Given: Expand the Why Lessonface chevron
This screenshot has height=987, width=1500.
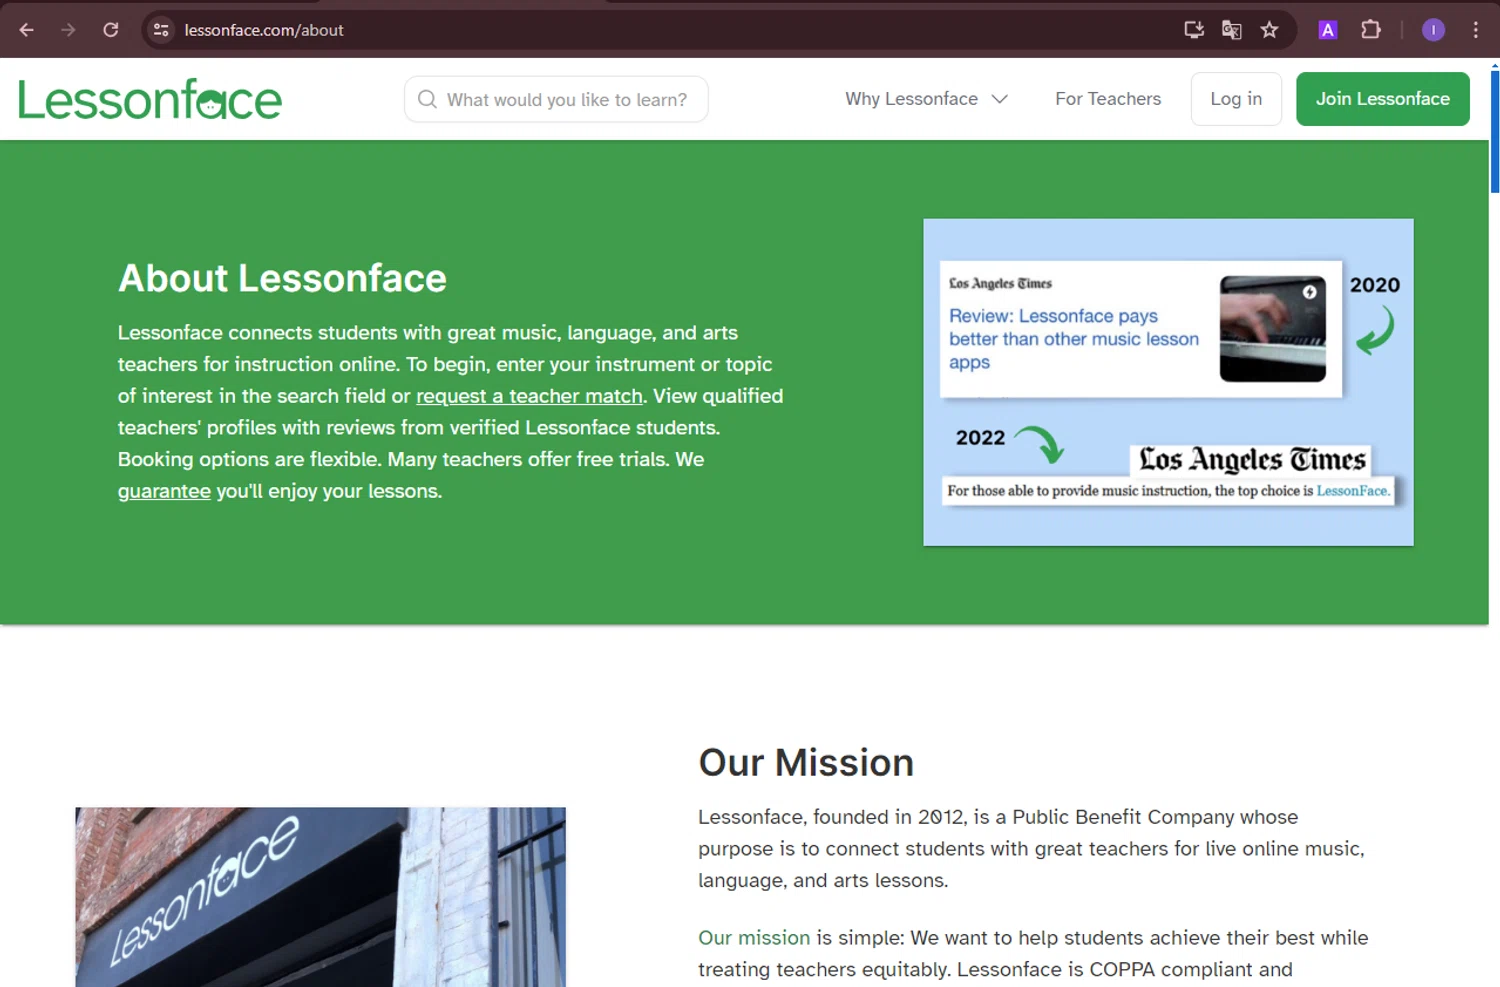Looking at the screenshot, I should [999, 99].
